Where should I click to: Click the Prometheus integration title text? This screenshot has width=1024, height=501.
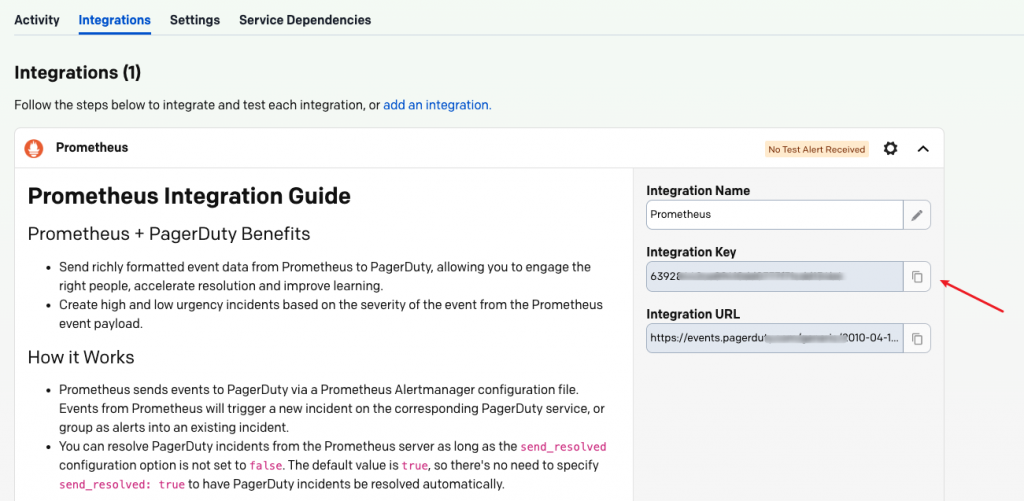(91, 148)
